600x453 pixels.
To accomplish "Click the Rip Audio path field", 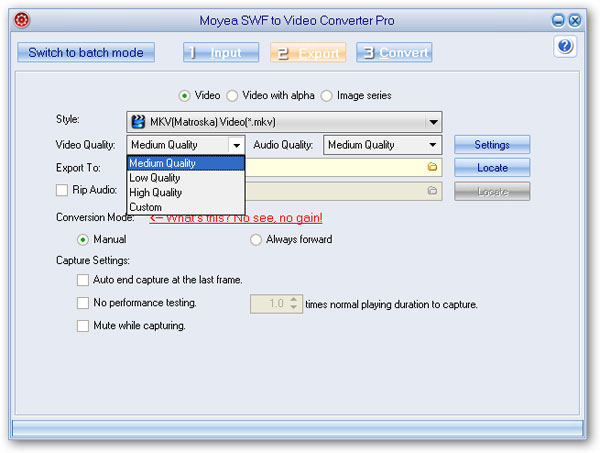I will pos(343,191).
